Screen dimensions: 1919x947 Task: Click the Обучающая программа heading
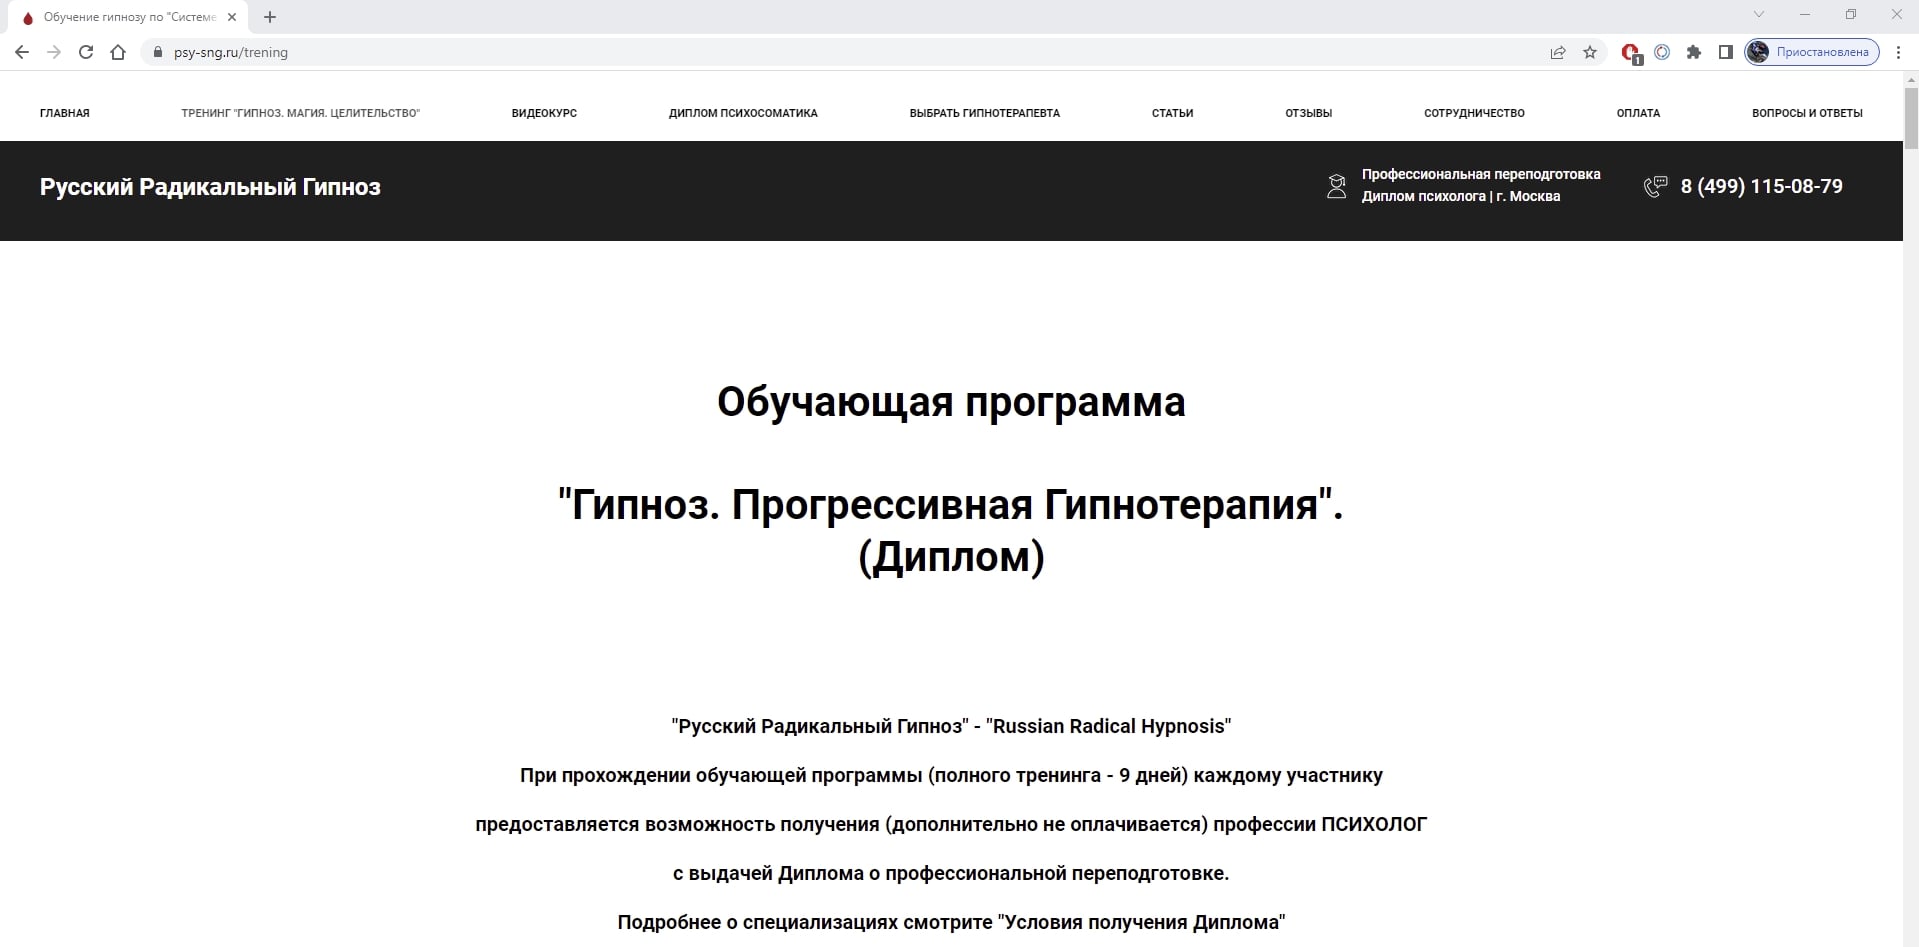click(951, 402)
